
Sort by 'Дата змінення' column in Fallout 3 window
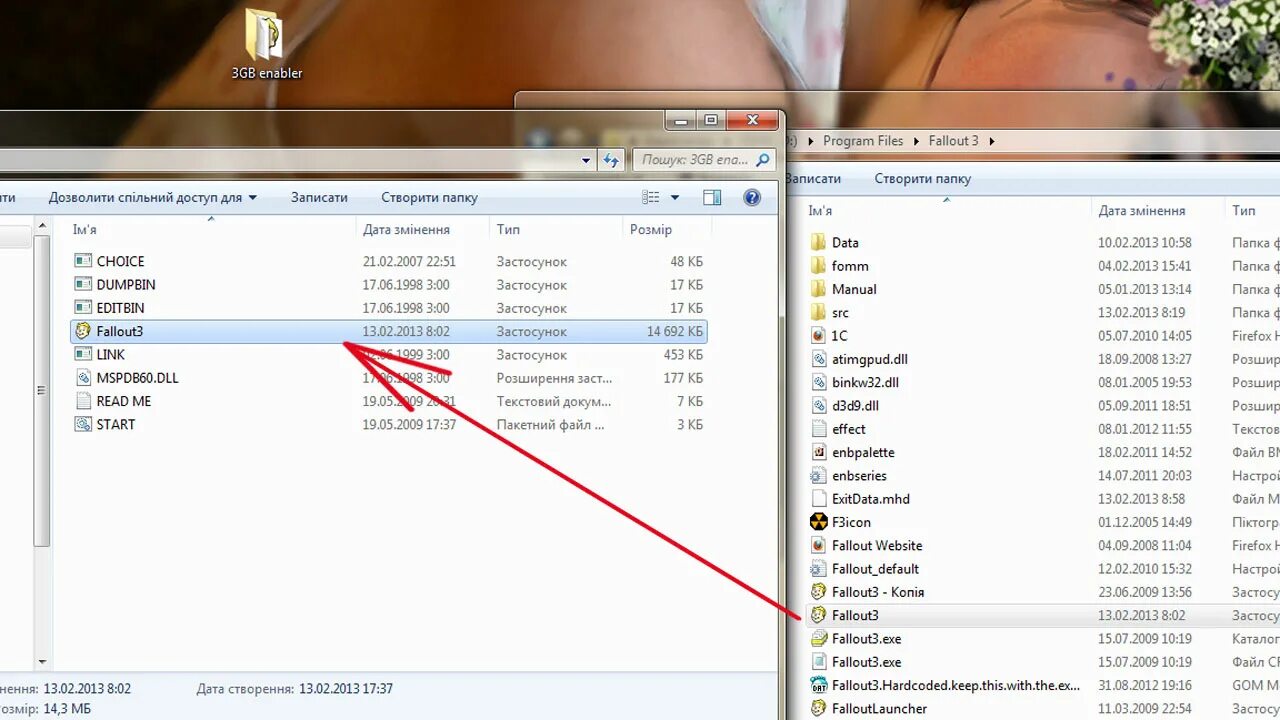[x=1157, y=211]
